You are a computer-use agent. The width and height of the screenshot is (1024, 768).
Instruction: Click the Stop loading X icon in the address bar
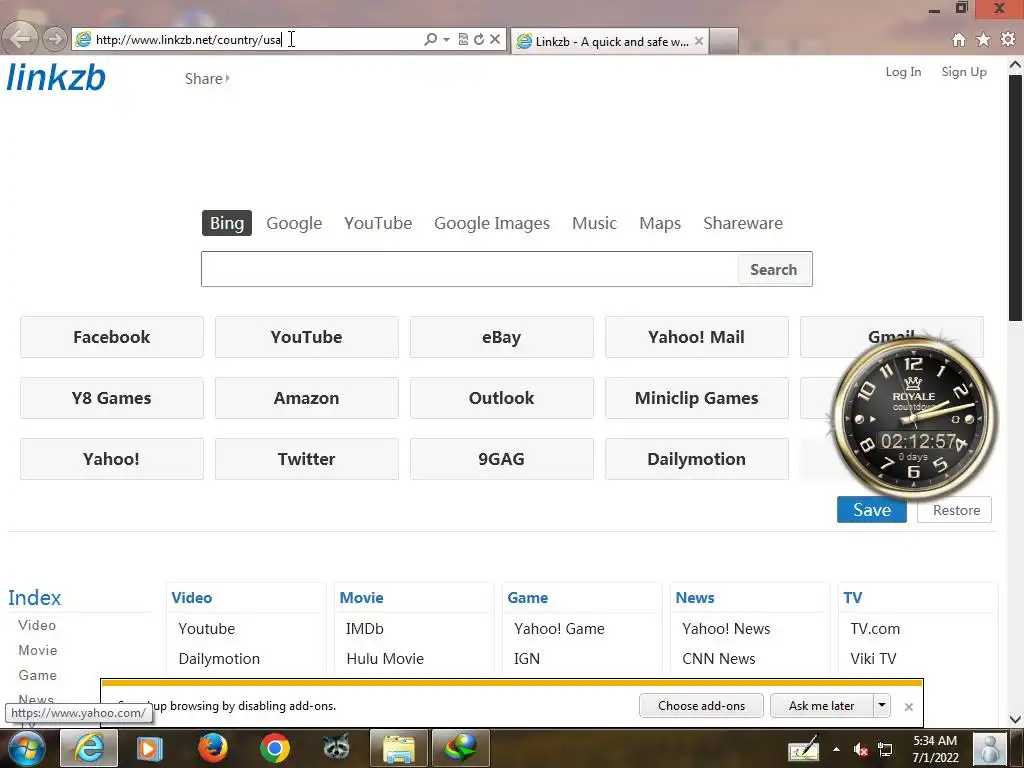(495, 39)
